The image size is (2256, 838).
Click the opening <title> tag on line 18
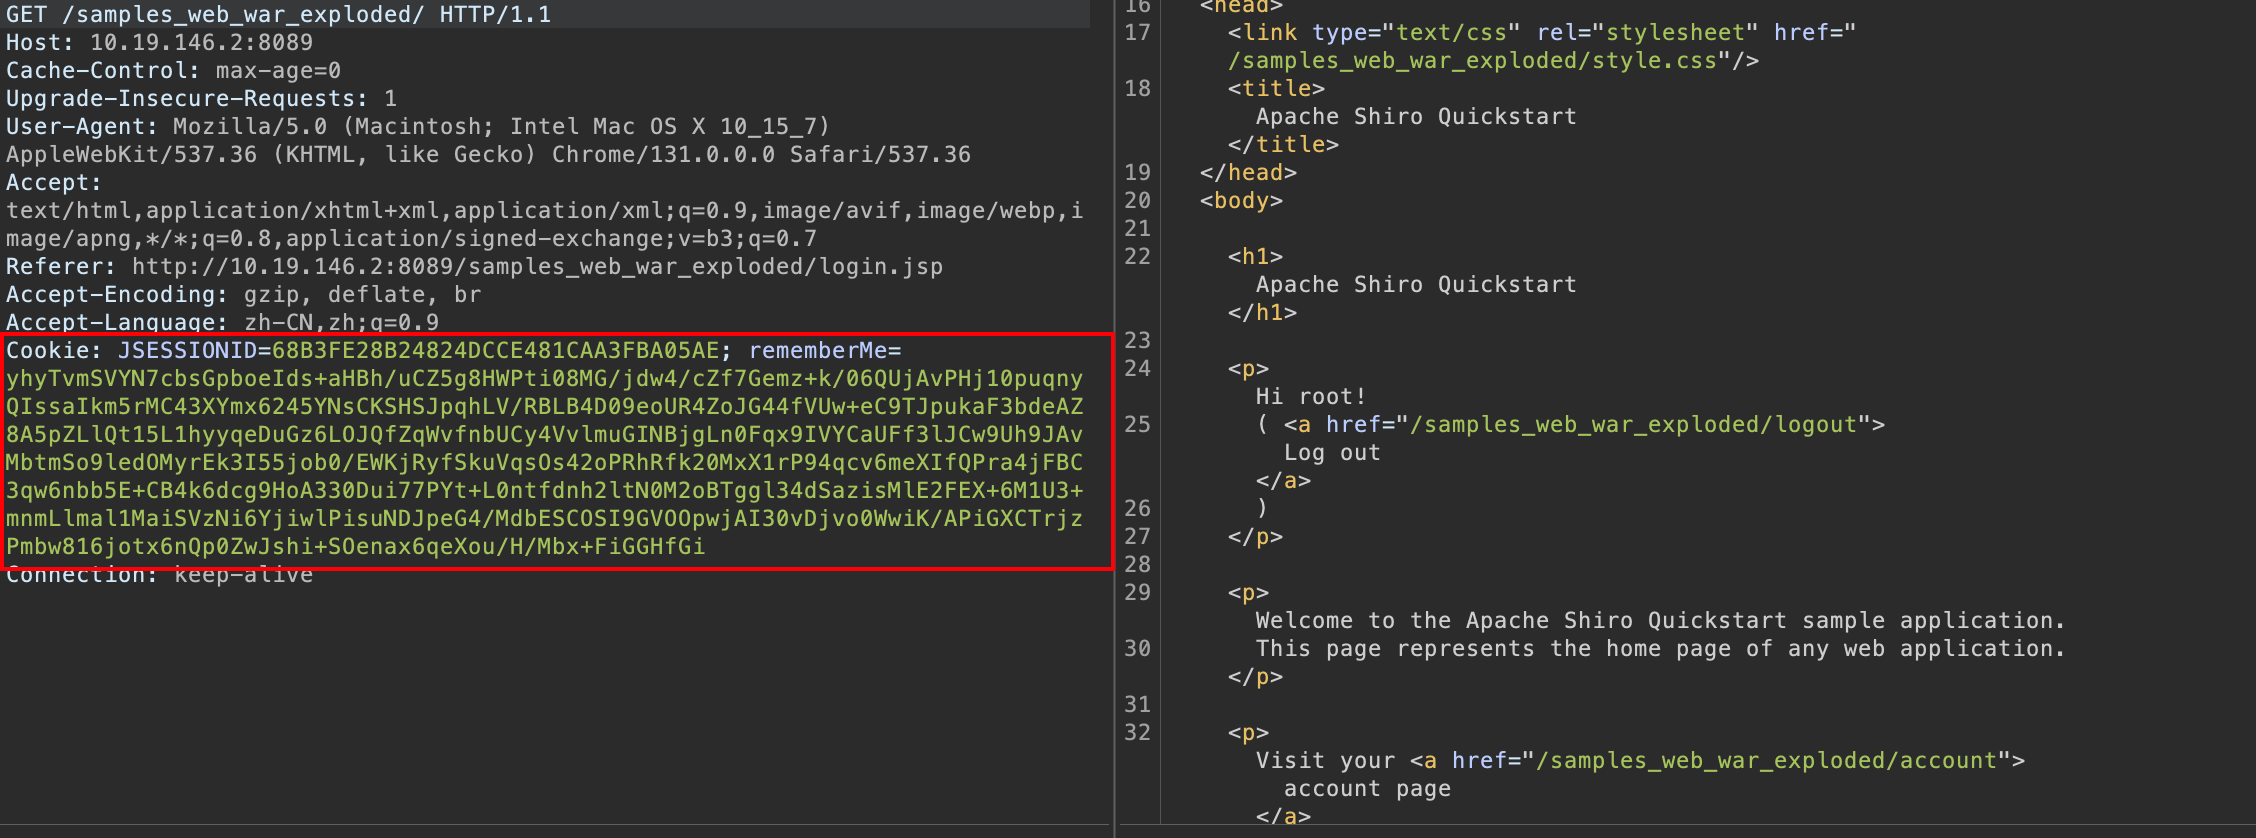click(1277, 88)
